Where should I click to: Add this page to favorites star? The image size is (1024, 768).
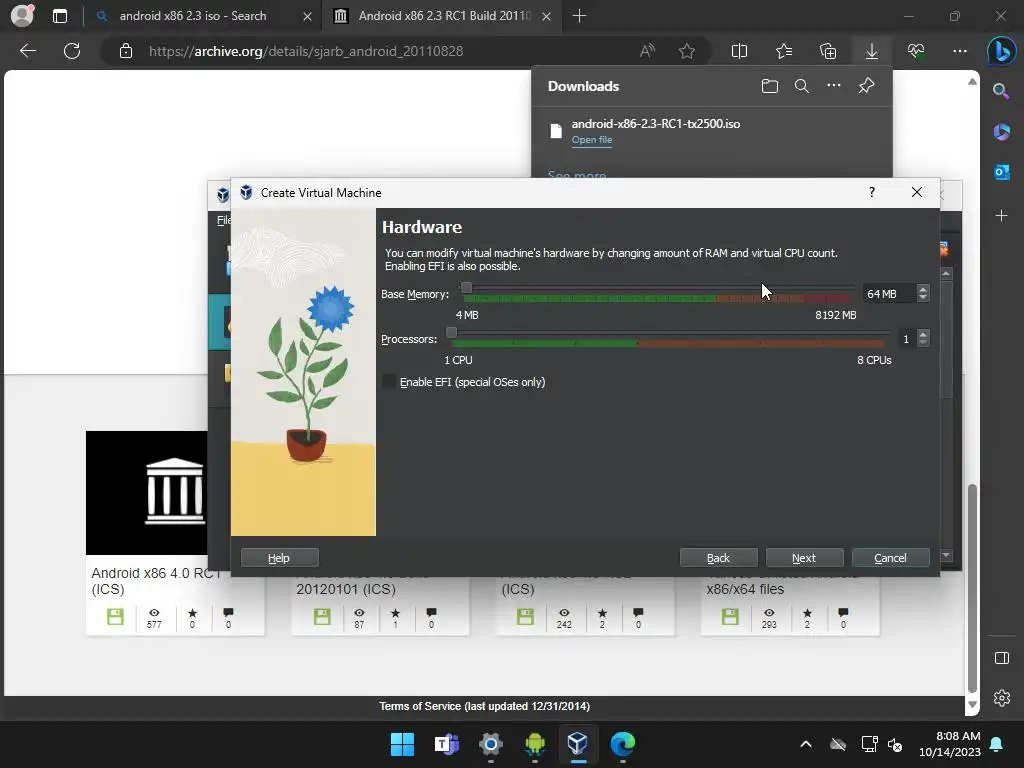(687, 51)
